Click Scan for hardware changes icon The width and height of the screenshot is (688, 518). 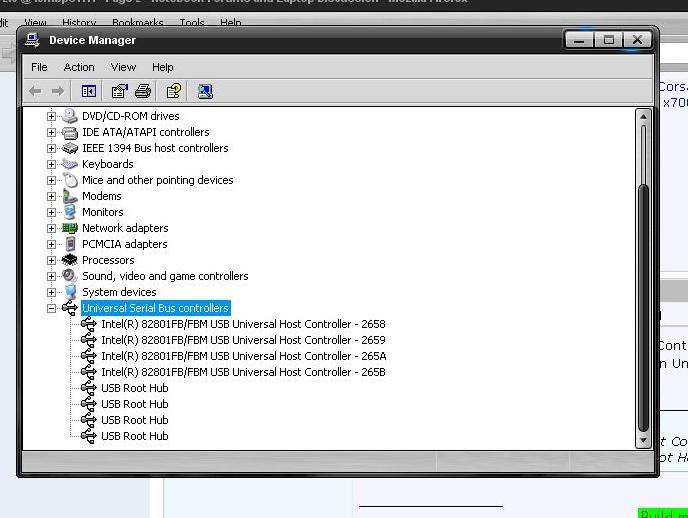[x=205, y=91]
